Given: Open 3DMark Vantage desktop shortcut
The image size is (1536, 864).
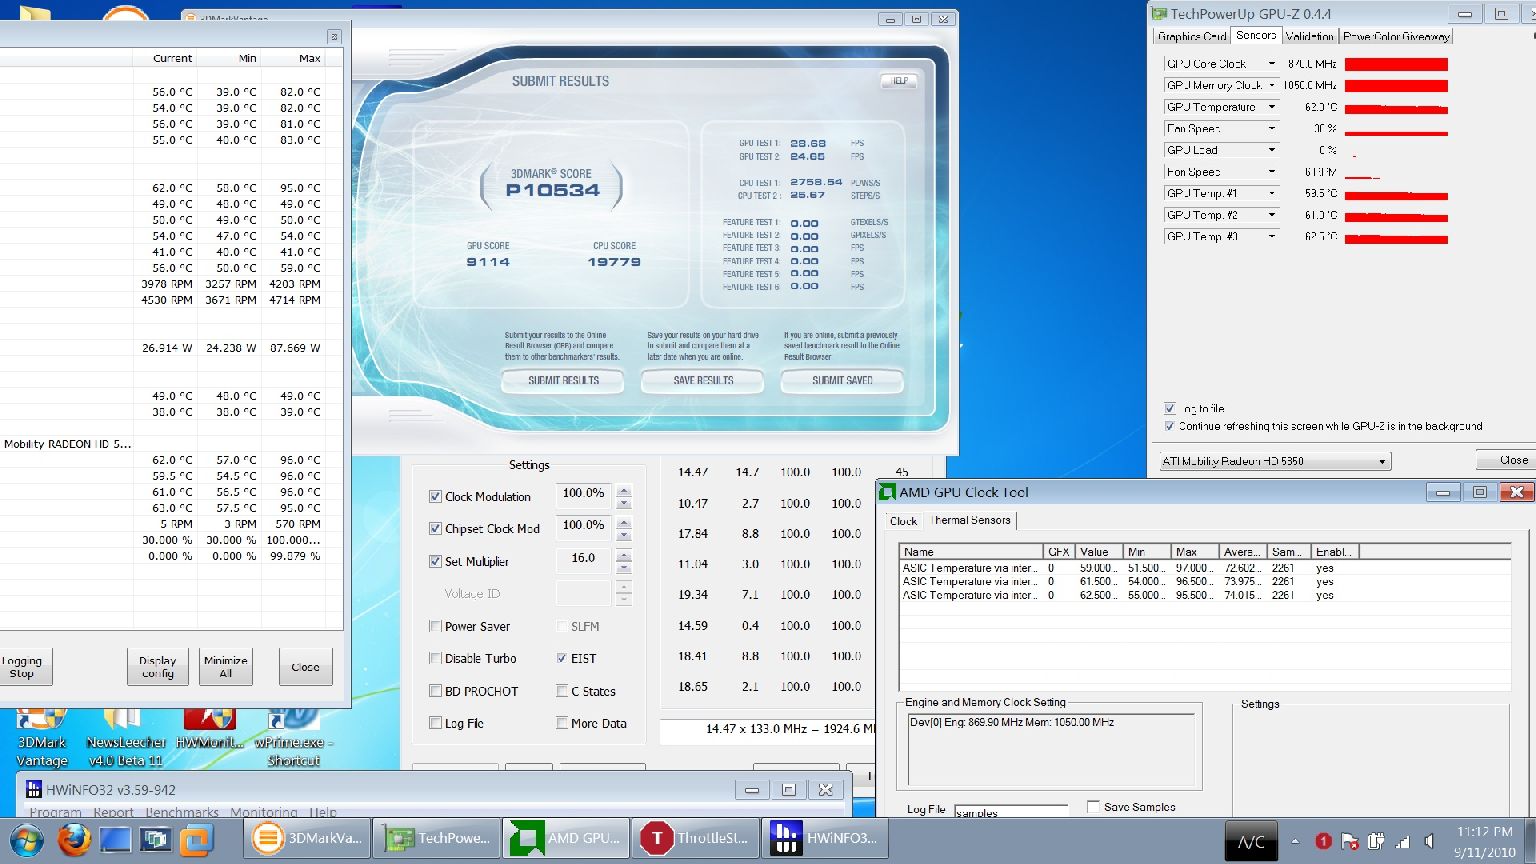Looking at the screenshot, I should 41,738.
